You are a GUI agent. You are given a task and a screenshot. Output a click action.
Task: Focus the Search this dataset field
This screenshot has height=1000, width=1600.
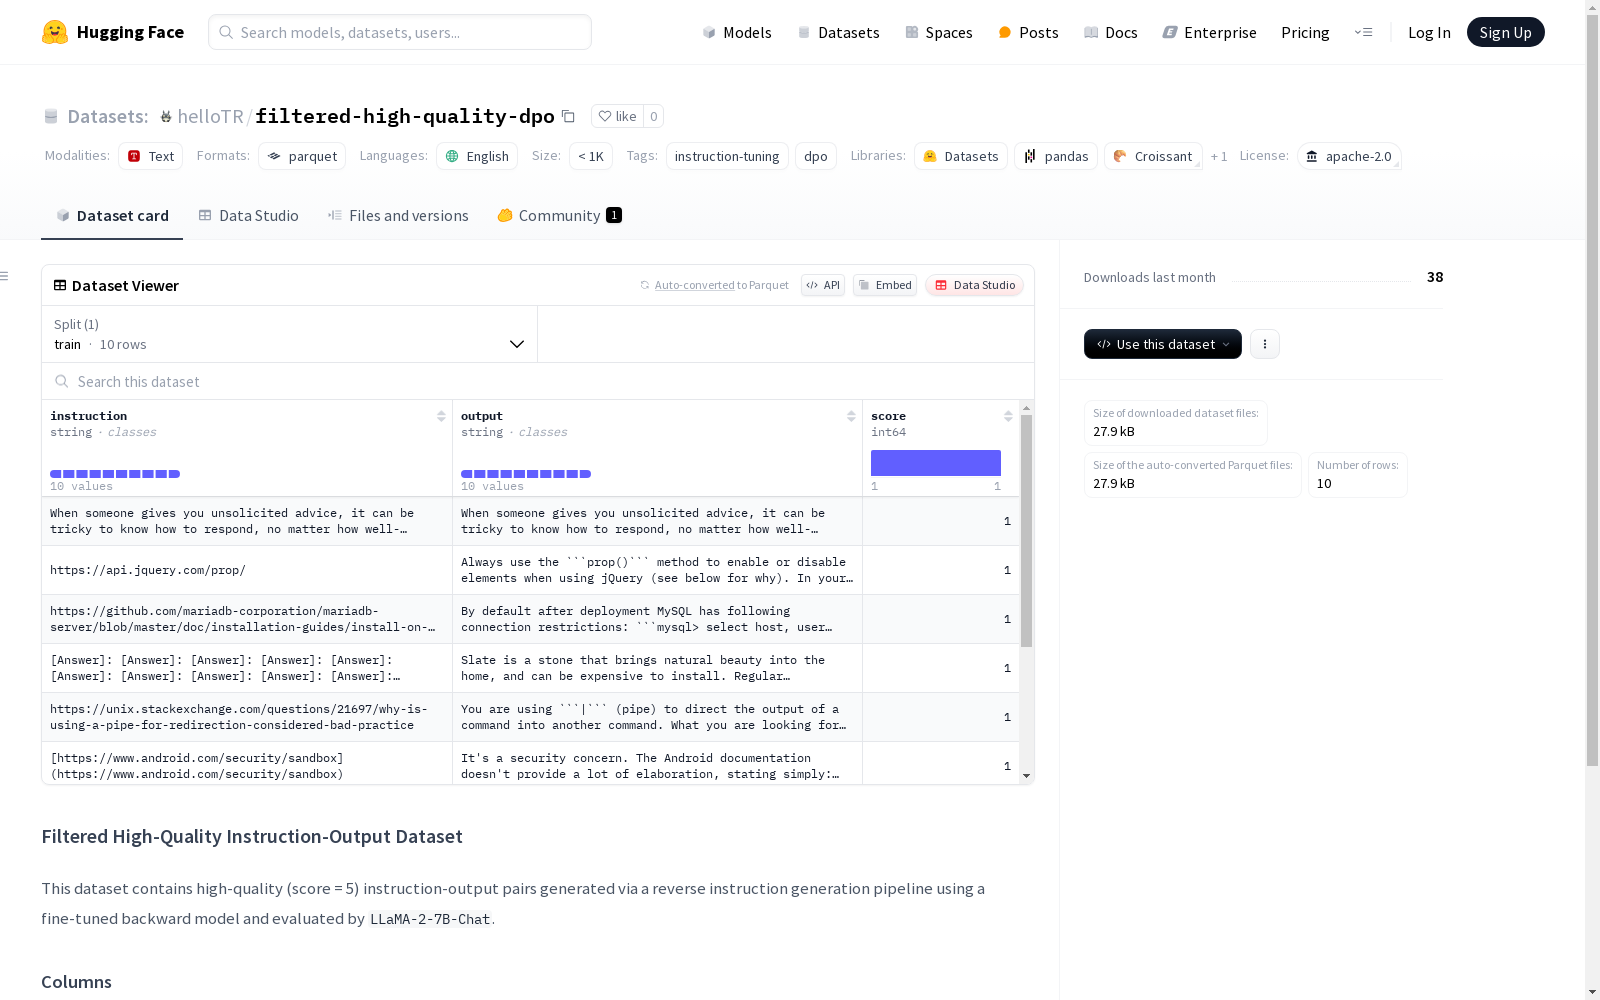tap(538, 381)
